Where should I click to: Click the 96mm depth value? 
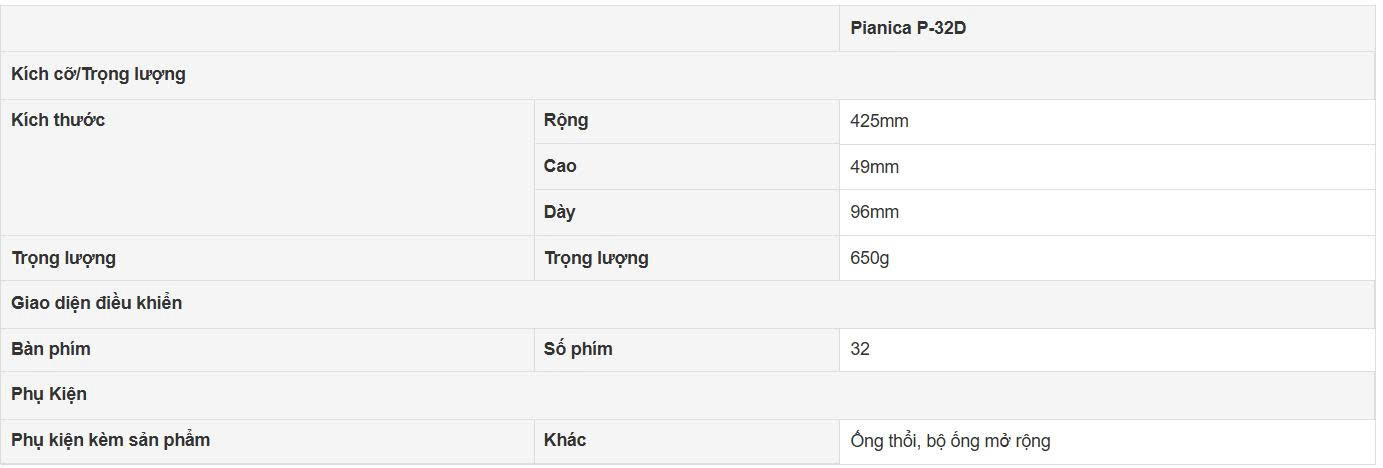(x=874, y=212)
